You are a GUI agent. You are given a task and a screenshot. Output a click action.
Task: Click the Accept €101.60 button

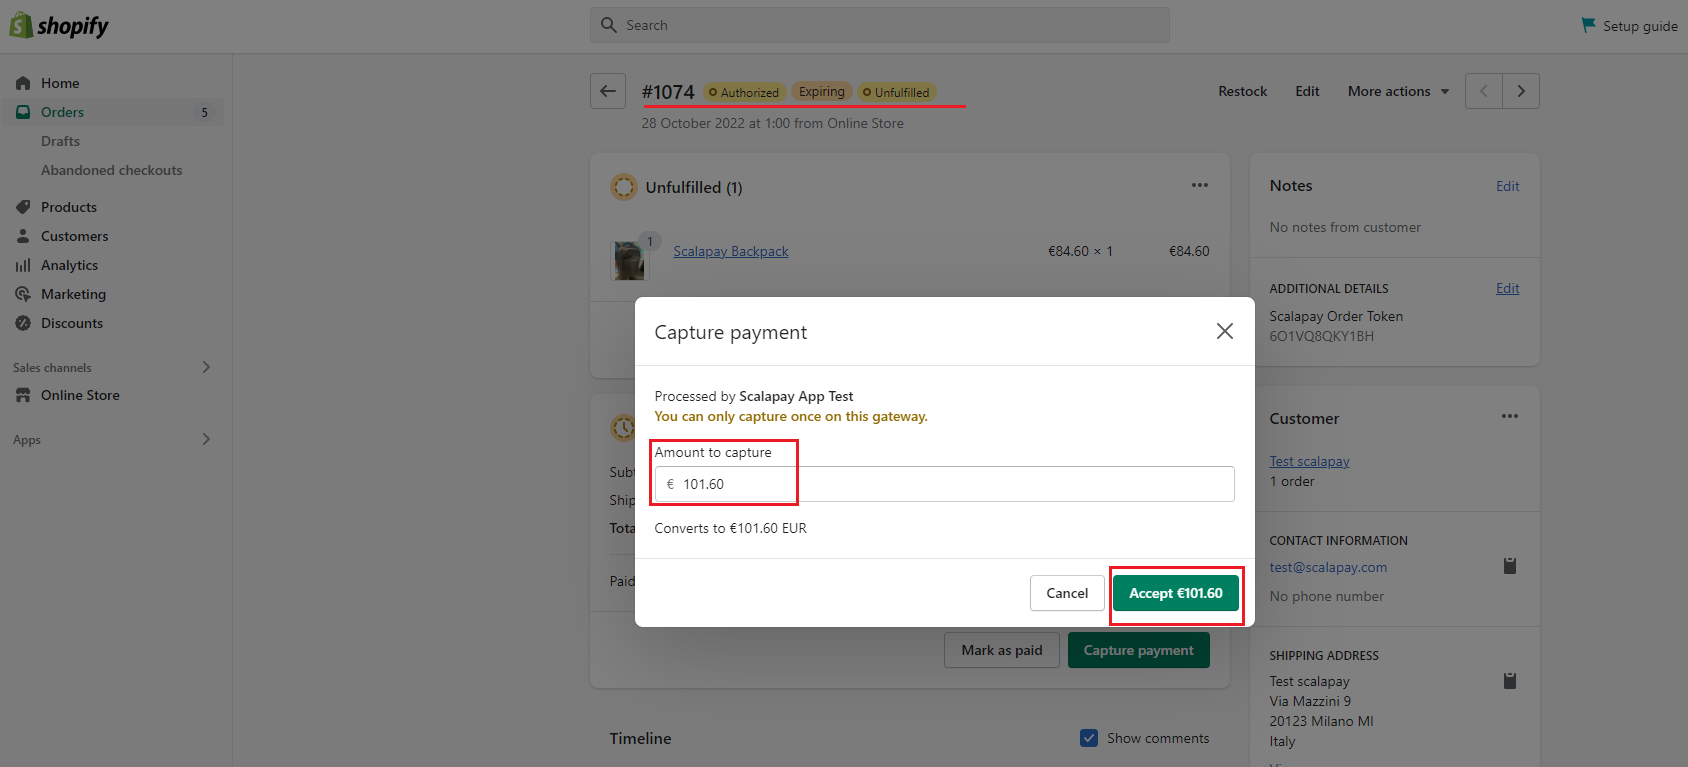click(x=1176, y=593)
